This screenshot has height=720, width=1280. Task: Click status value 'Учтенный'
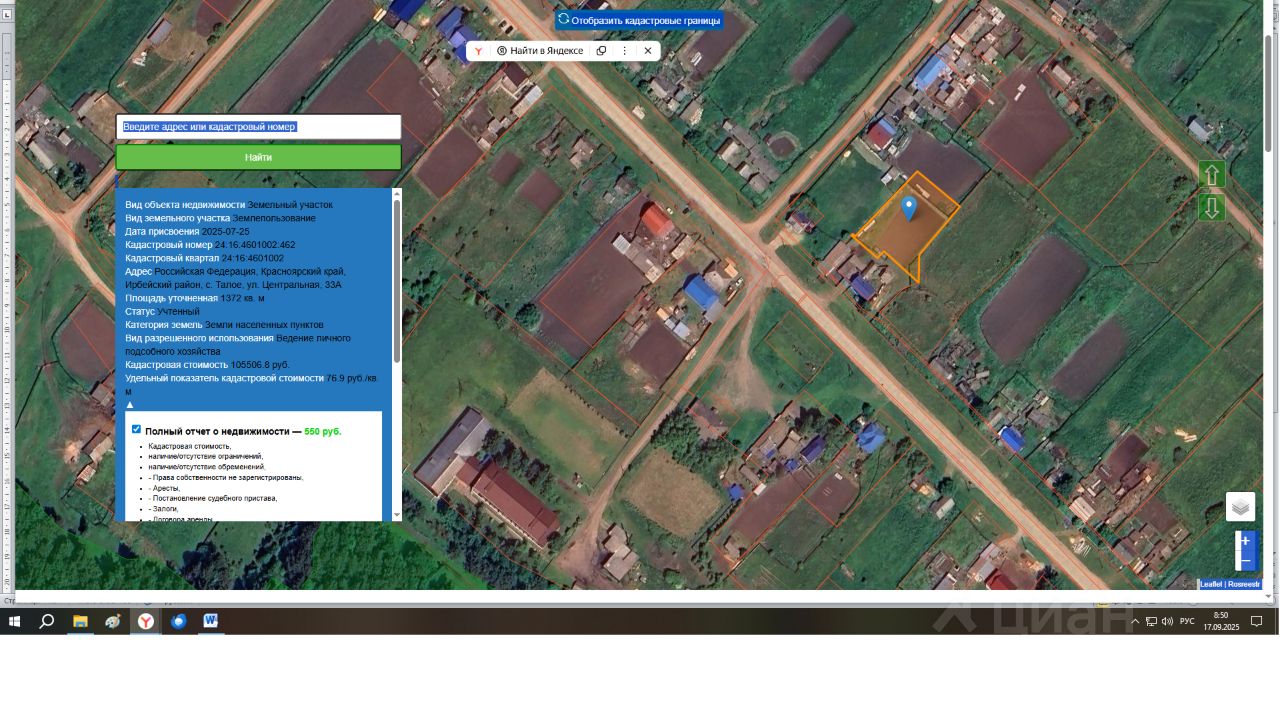click(178, 312)
